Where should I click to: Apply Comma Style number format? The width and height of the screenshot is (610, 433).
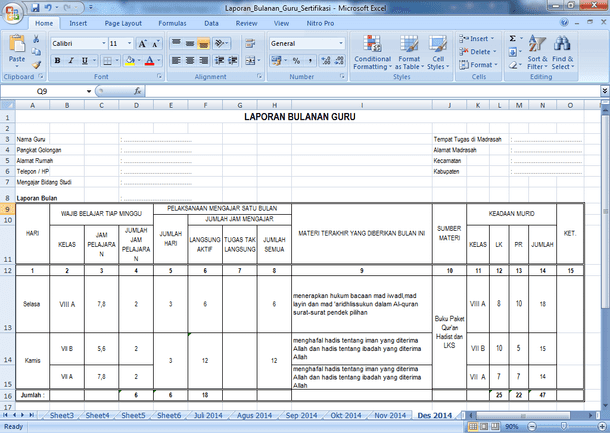(x=310, y=61)
